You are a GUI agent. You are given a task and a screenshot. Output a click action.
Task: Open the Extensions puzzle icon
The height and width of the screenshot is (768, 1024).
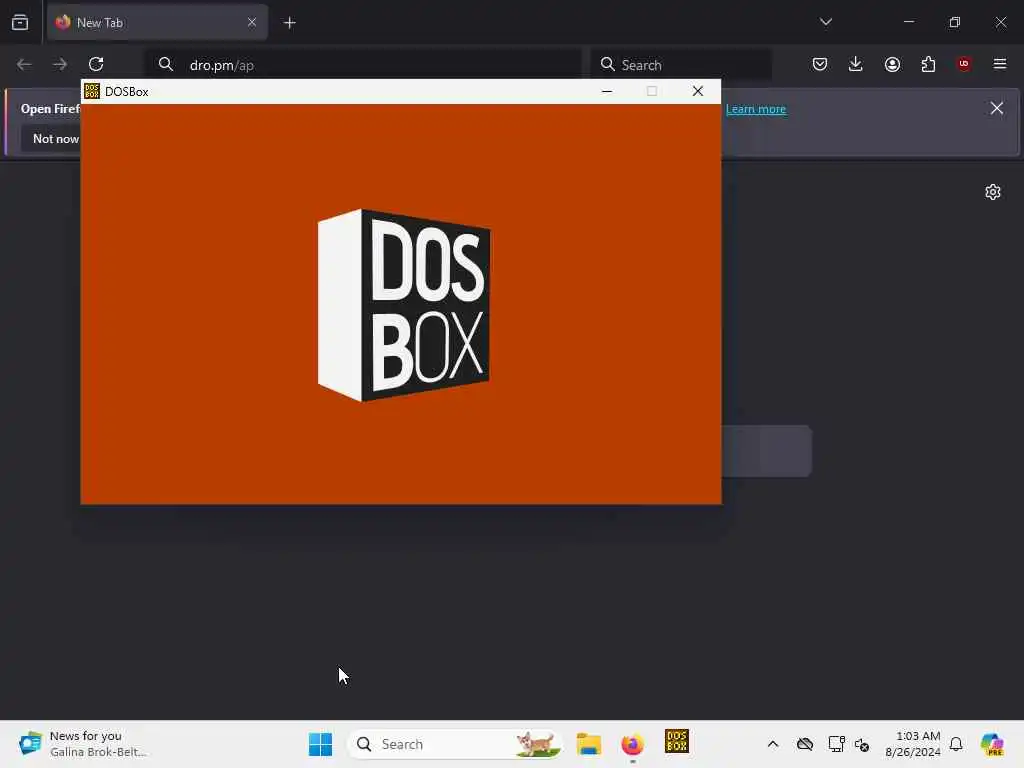tap(928, 64)
